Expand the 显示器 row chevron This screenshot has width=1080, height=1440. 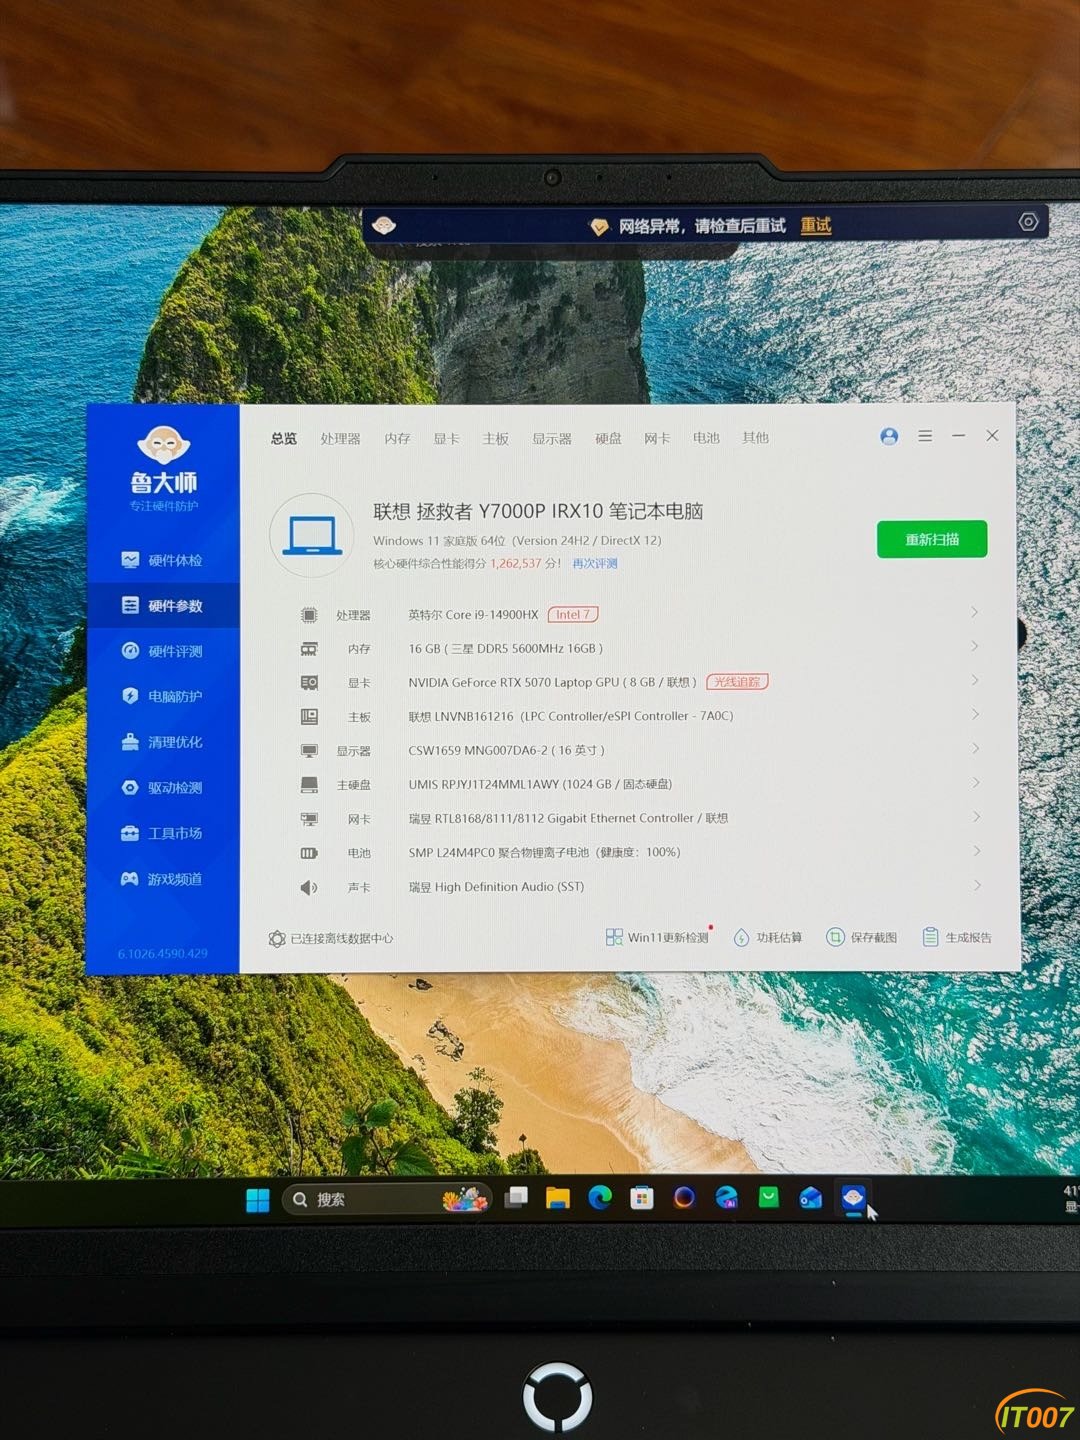click(974, 748)
